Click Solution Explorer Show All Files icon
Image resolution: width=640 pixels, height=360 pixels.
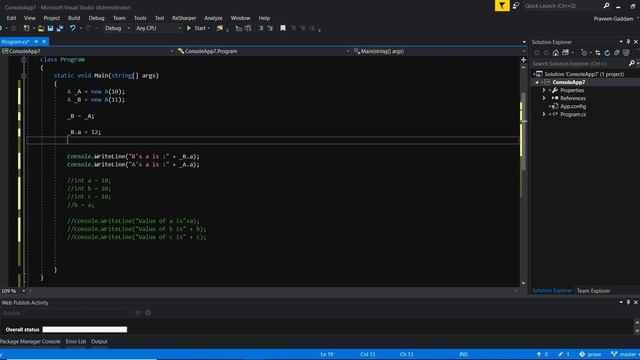click(626, 53)
